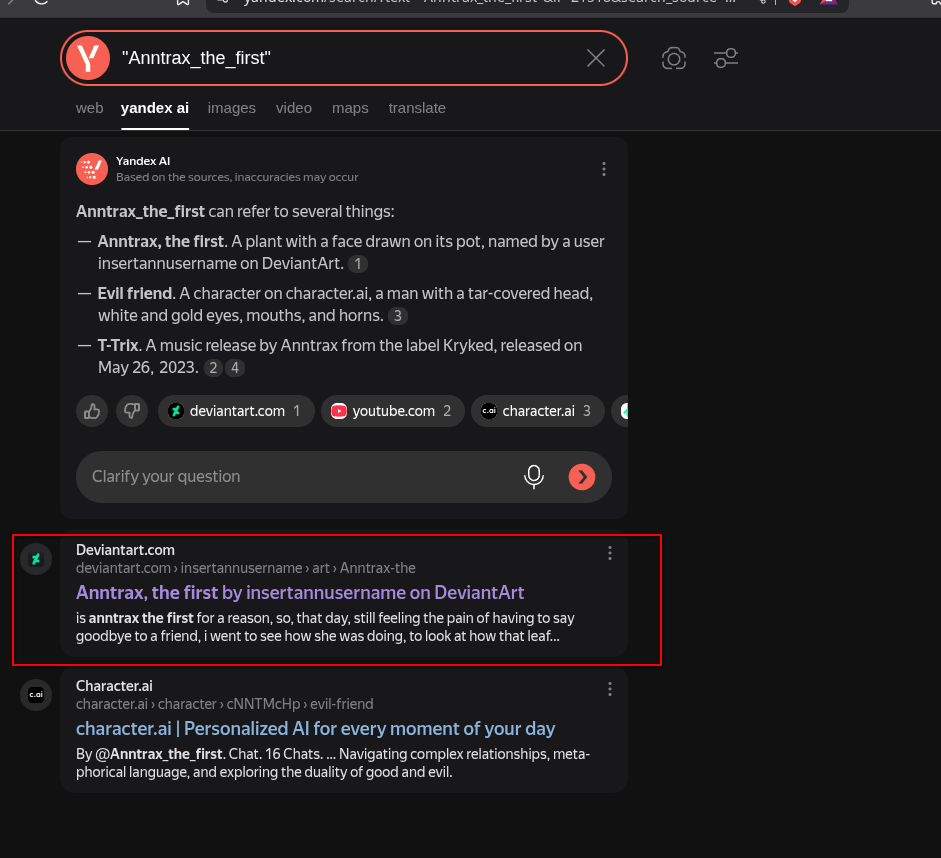Image resolution: width=941 pixels, height=858 pixels.
Task: Open Yandex AI answer options menu
Action: pyautogui.click(x=604, y=169)
